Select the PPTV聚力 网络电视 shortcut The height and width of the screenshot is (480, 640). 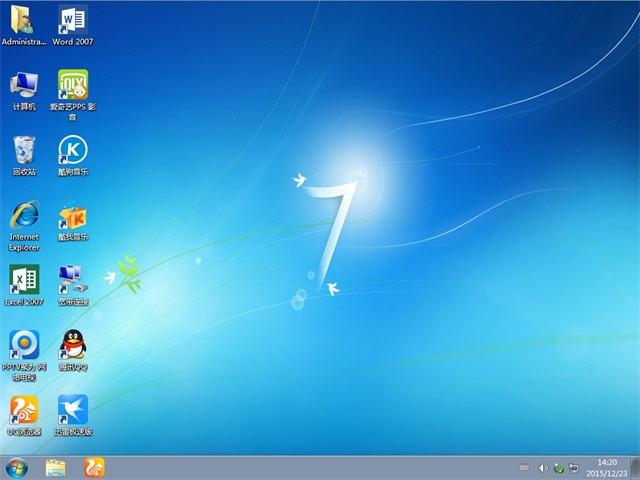point(24,356)
